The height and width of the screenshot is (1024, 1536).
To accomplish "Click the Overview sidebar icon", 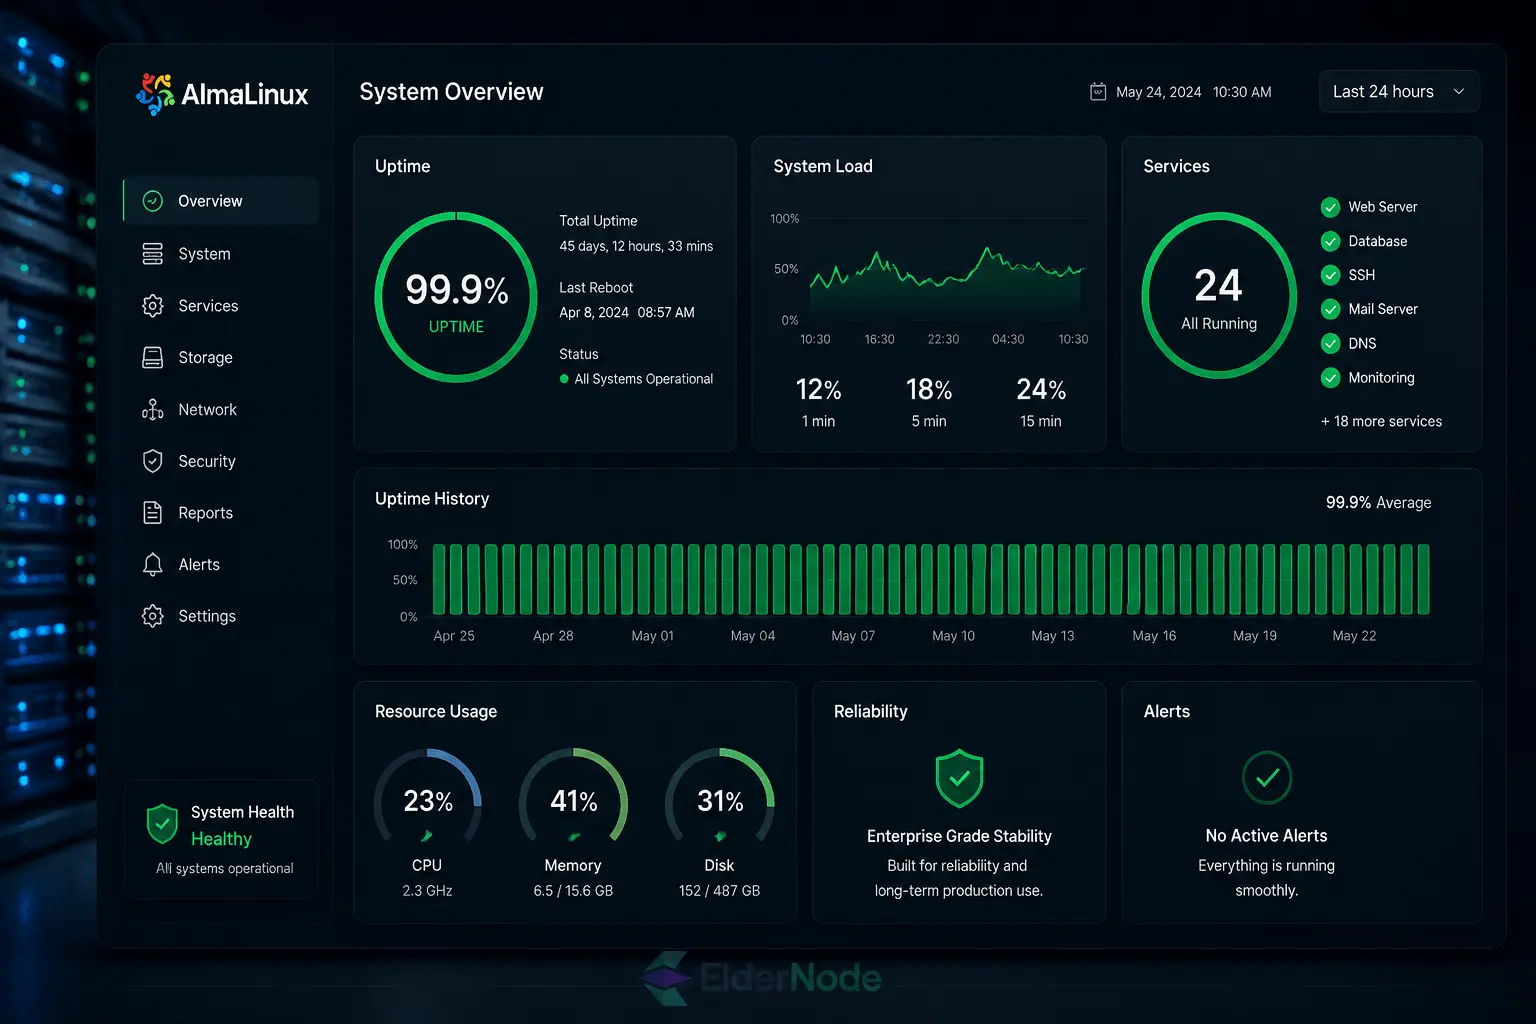I will coord(153,201).
